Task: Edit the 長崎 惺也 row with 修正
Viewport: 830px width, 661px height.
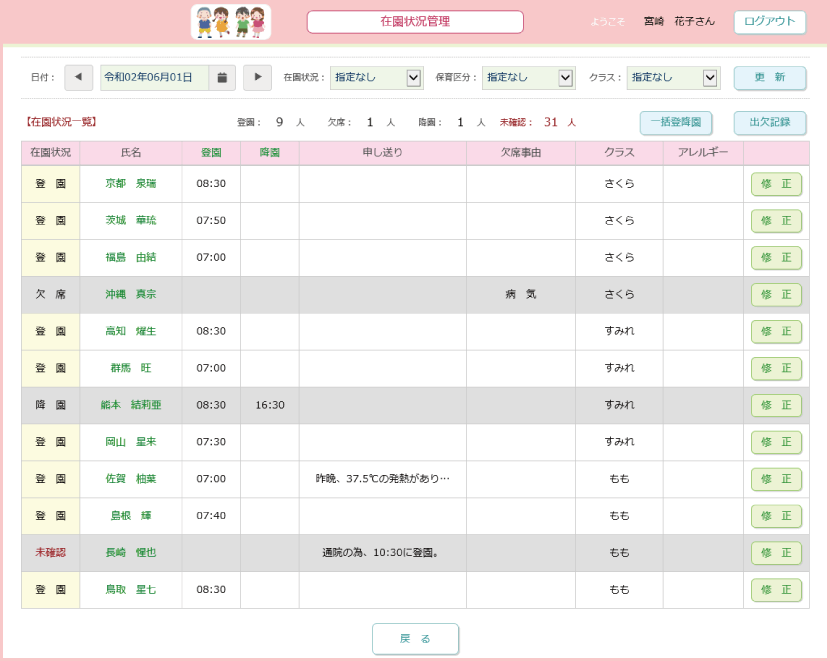Action: [x=776, y=553]
